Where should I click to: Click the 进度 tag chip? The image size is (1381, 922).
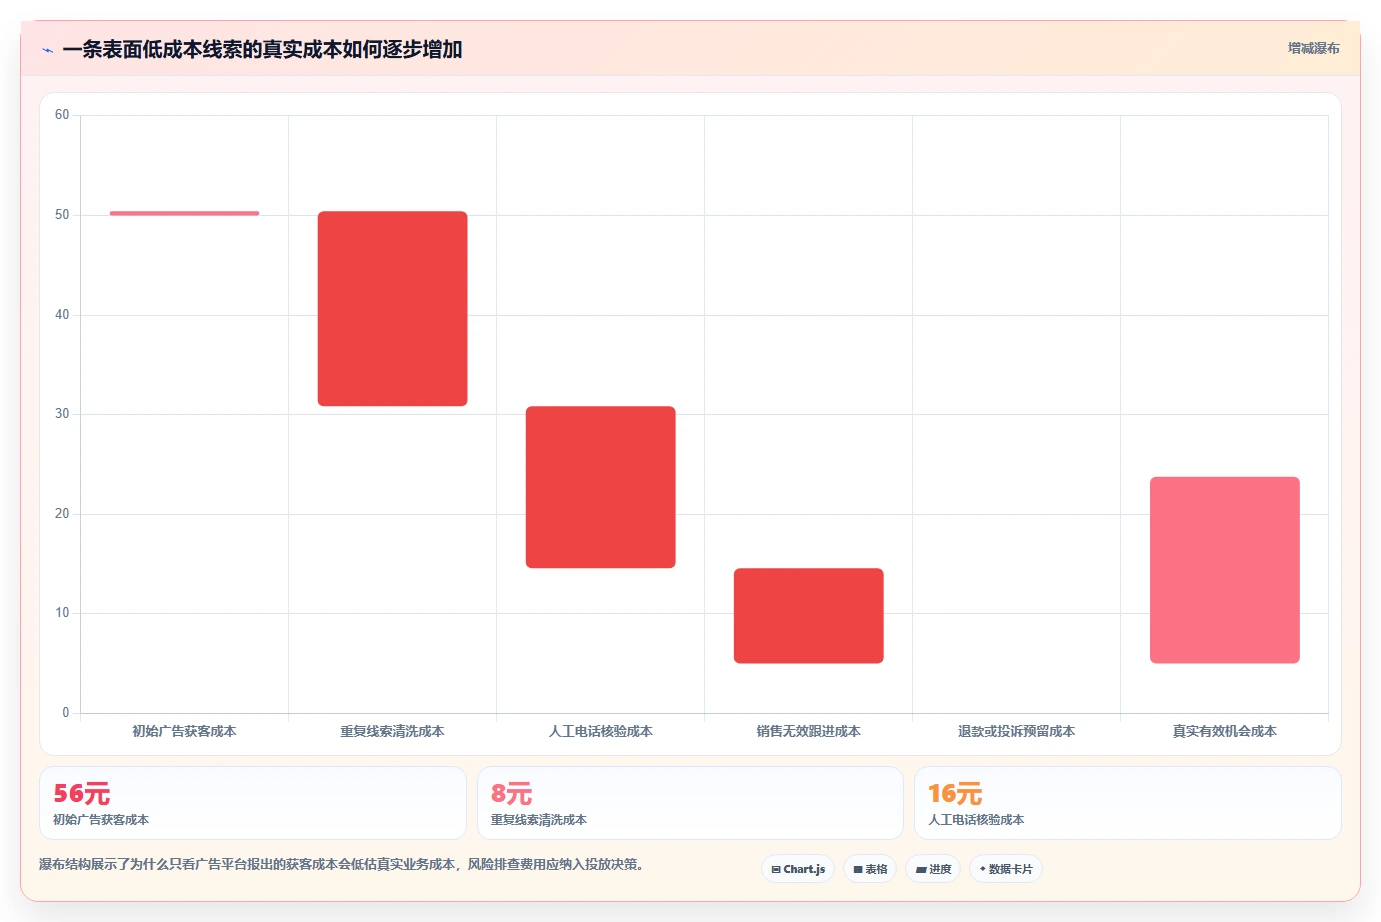pos(933,869)
